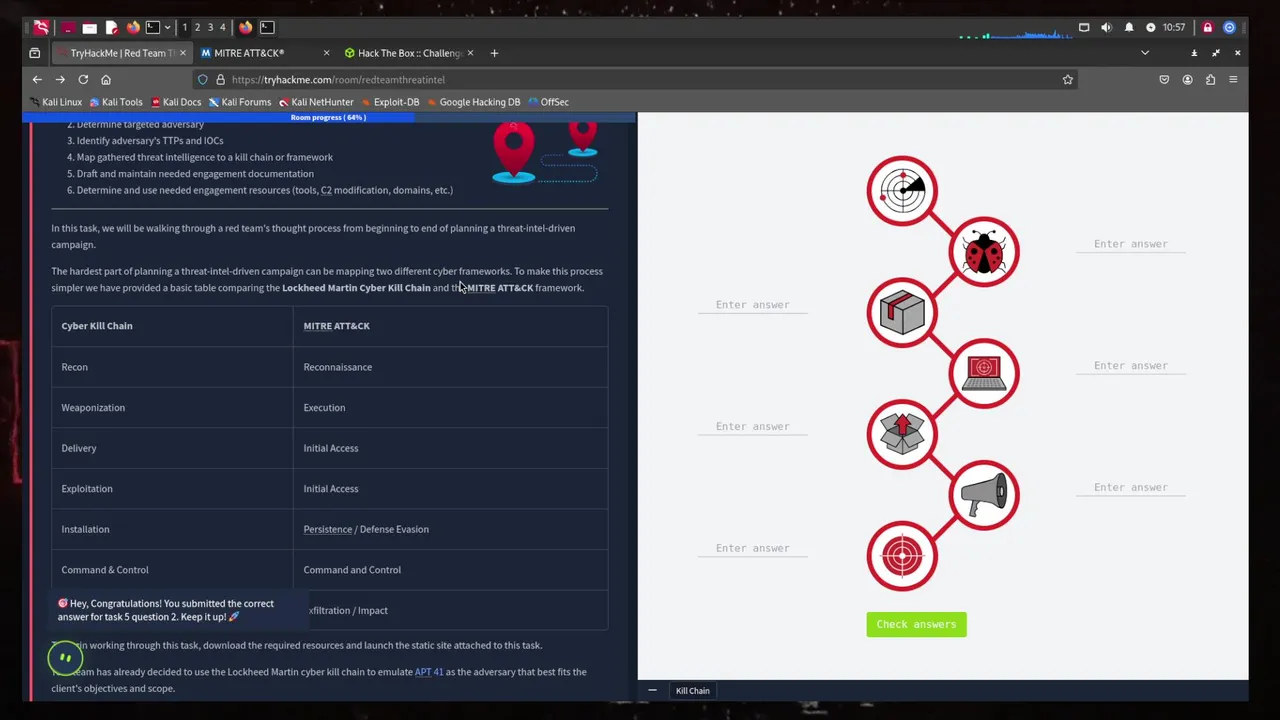The image size is (1280, 720).
Task: Click the red lock screen icon
Action: tap(1207, 27)
